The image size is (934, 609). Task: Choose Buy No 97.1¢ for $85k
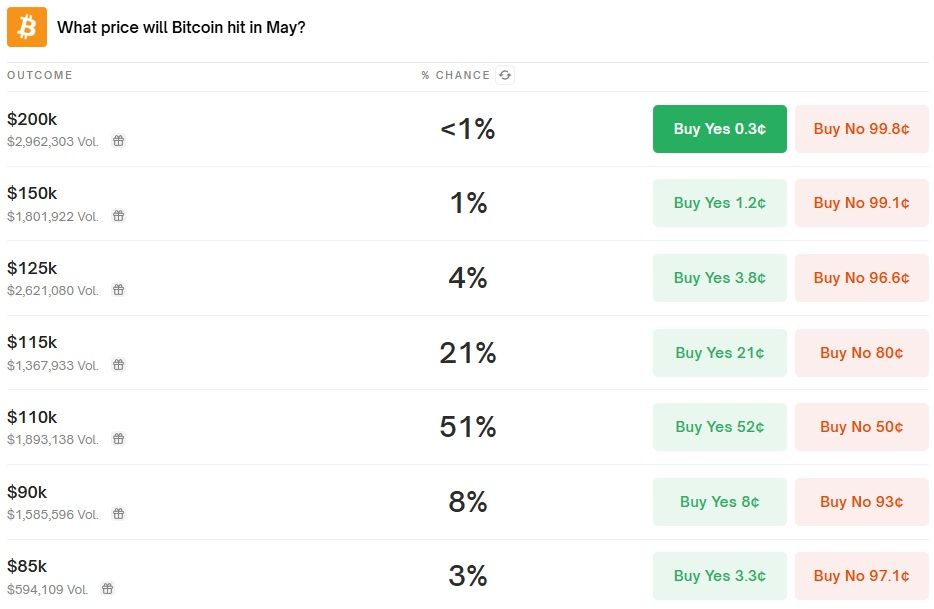[x=861, y=576]
